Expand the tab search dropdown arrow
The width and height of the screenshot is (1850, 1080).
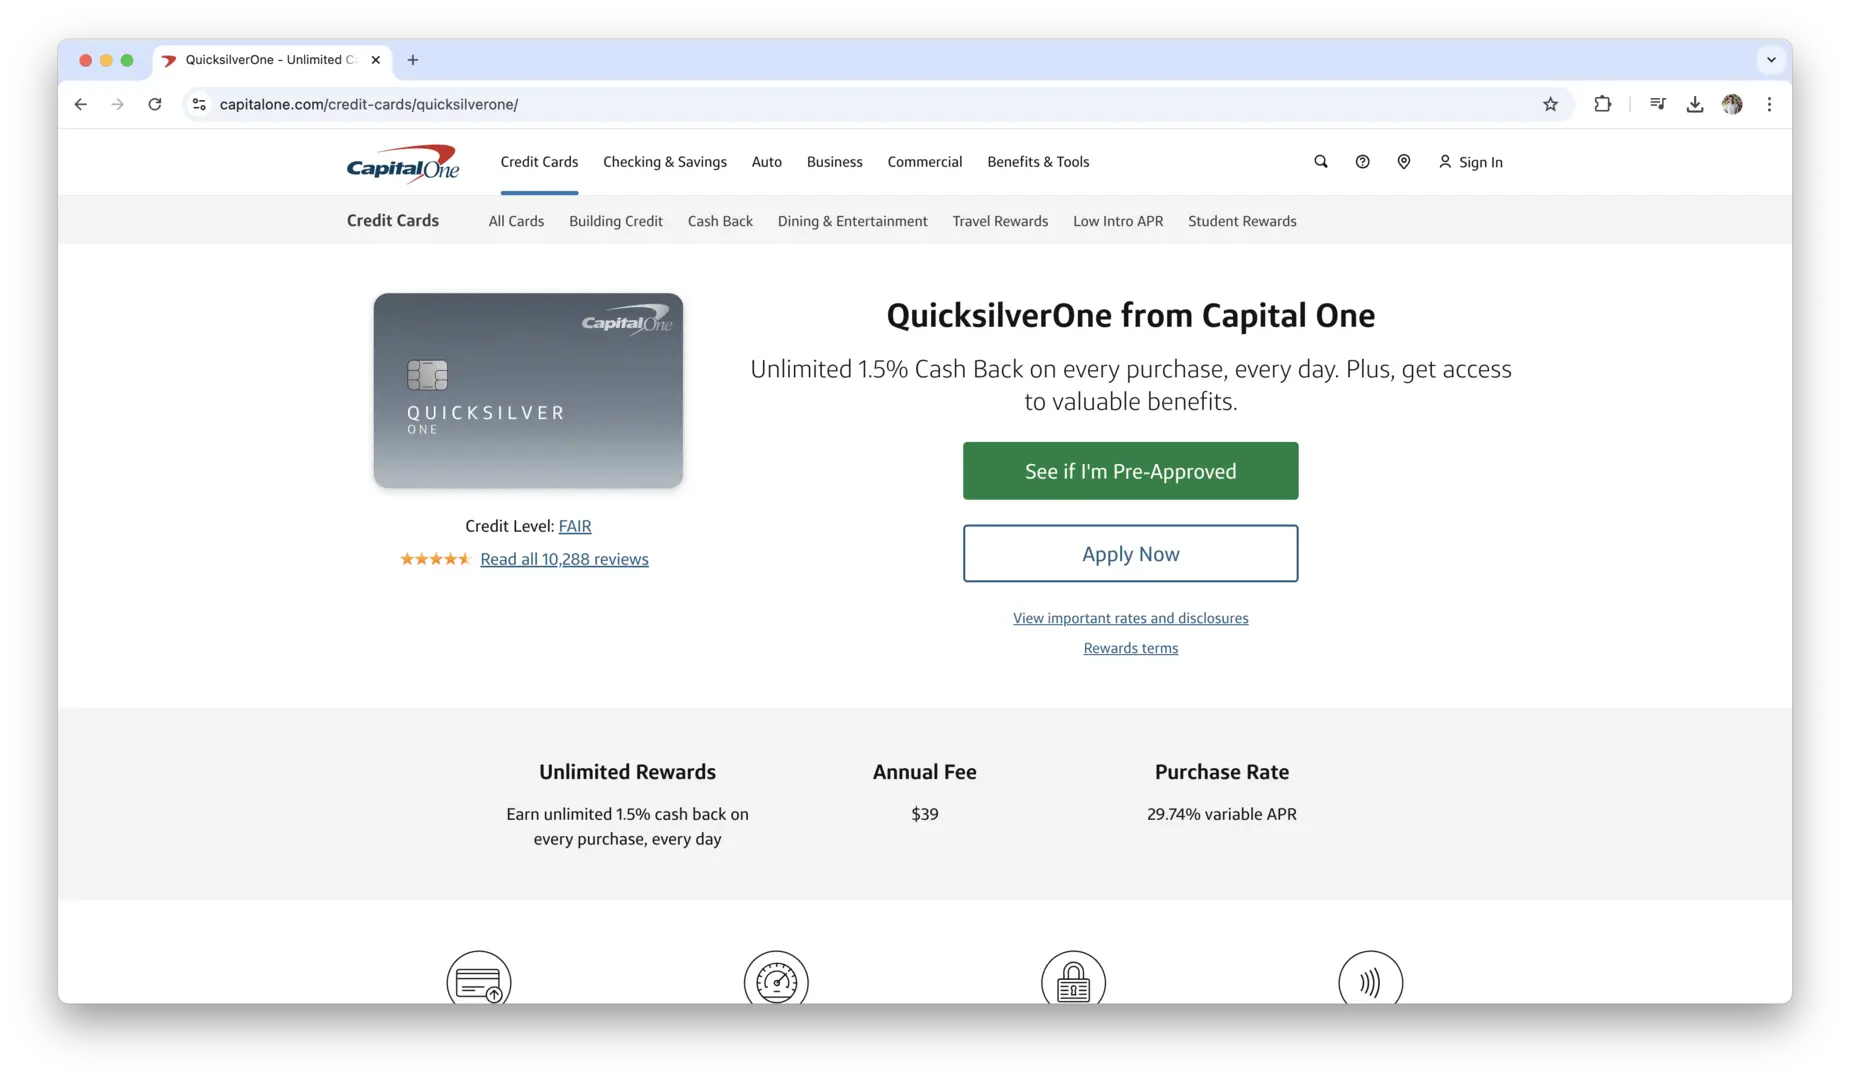click(1771, 60)
